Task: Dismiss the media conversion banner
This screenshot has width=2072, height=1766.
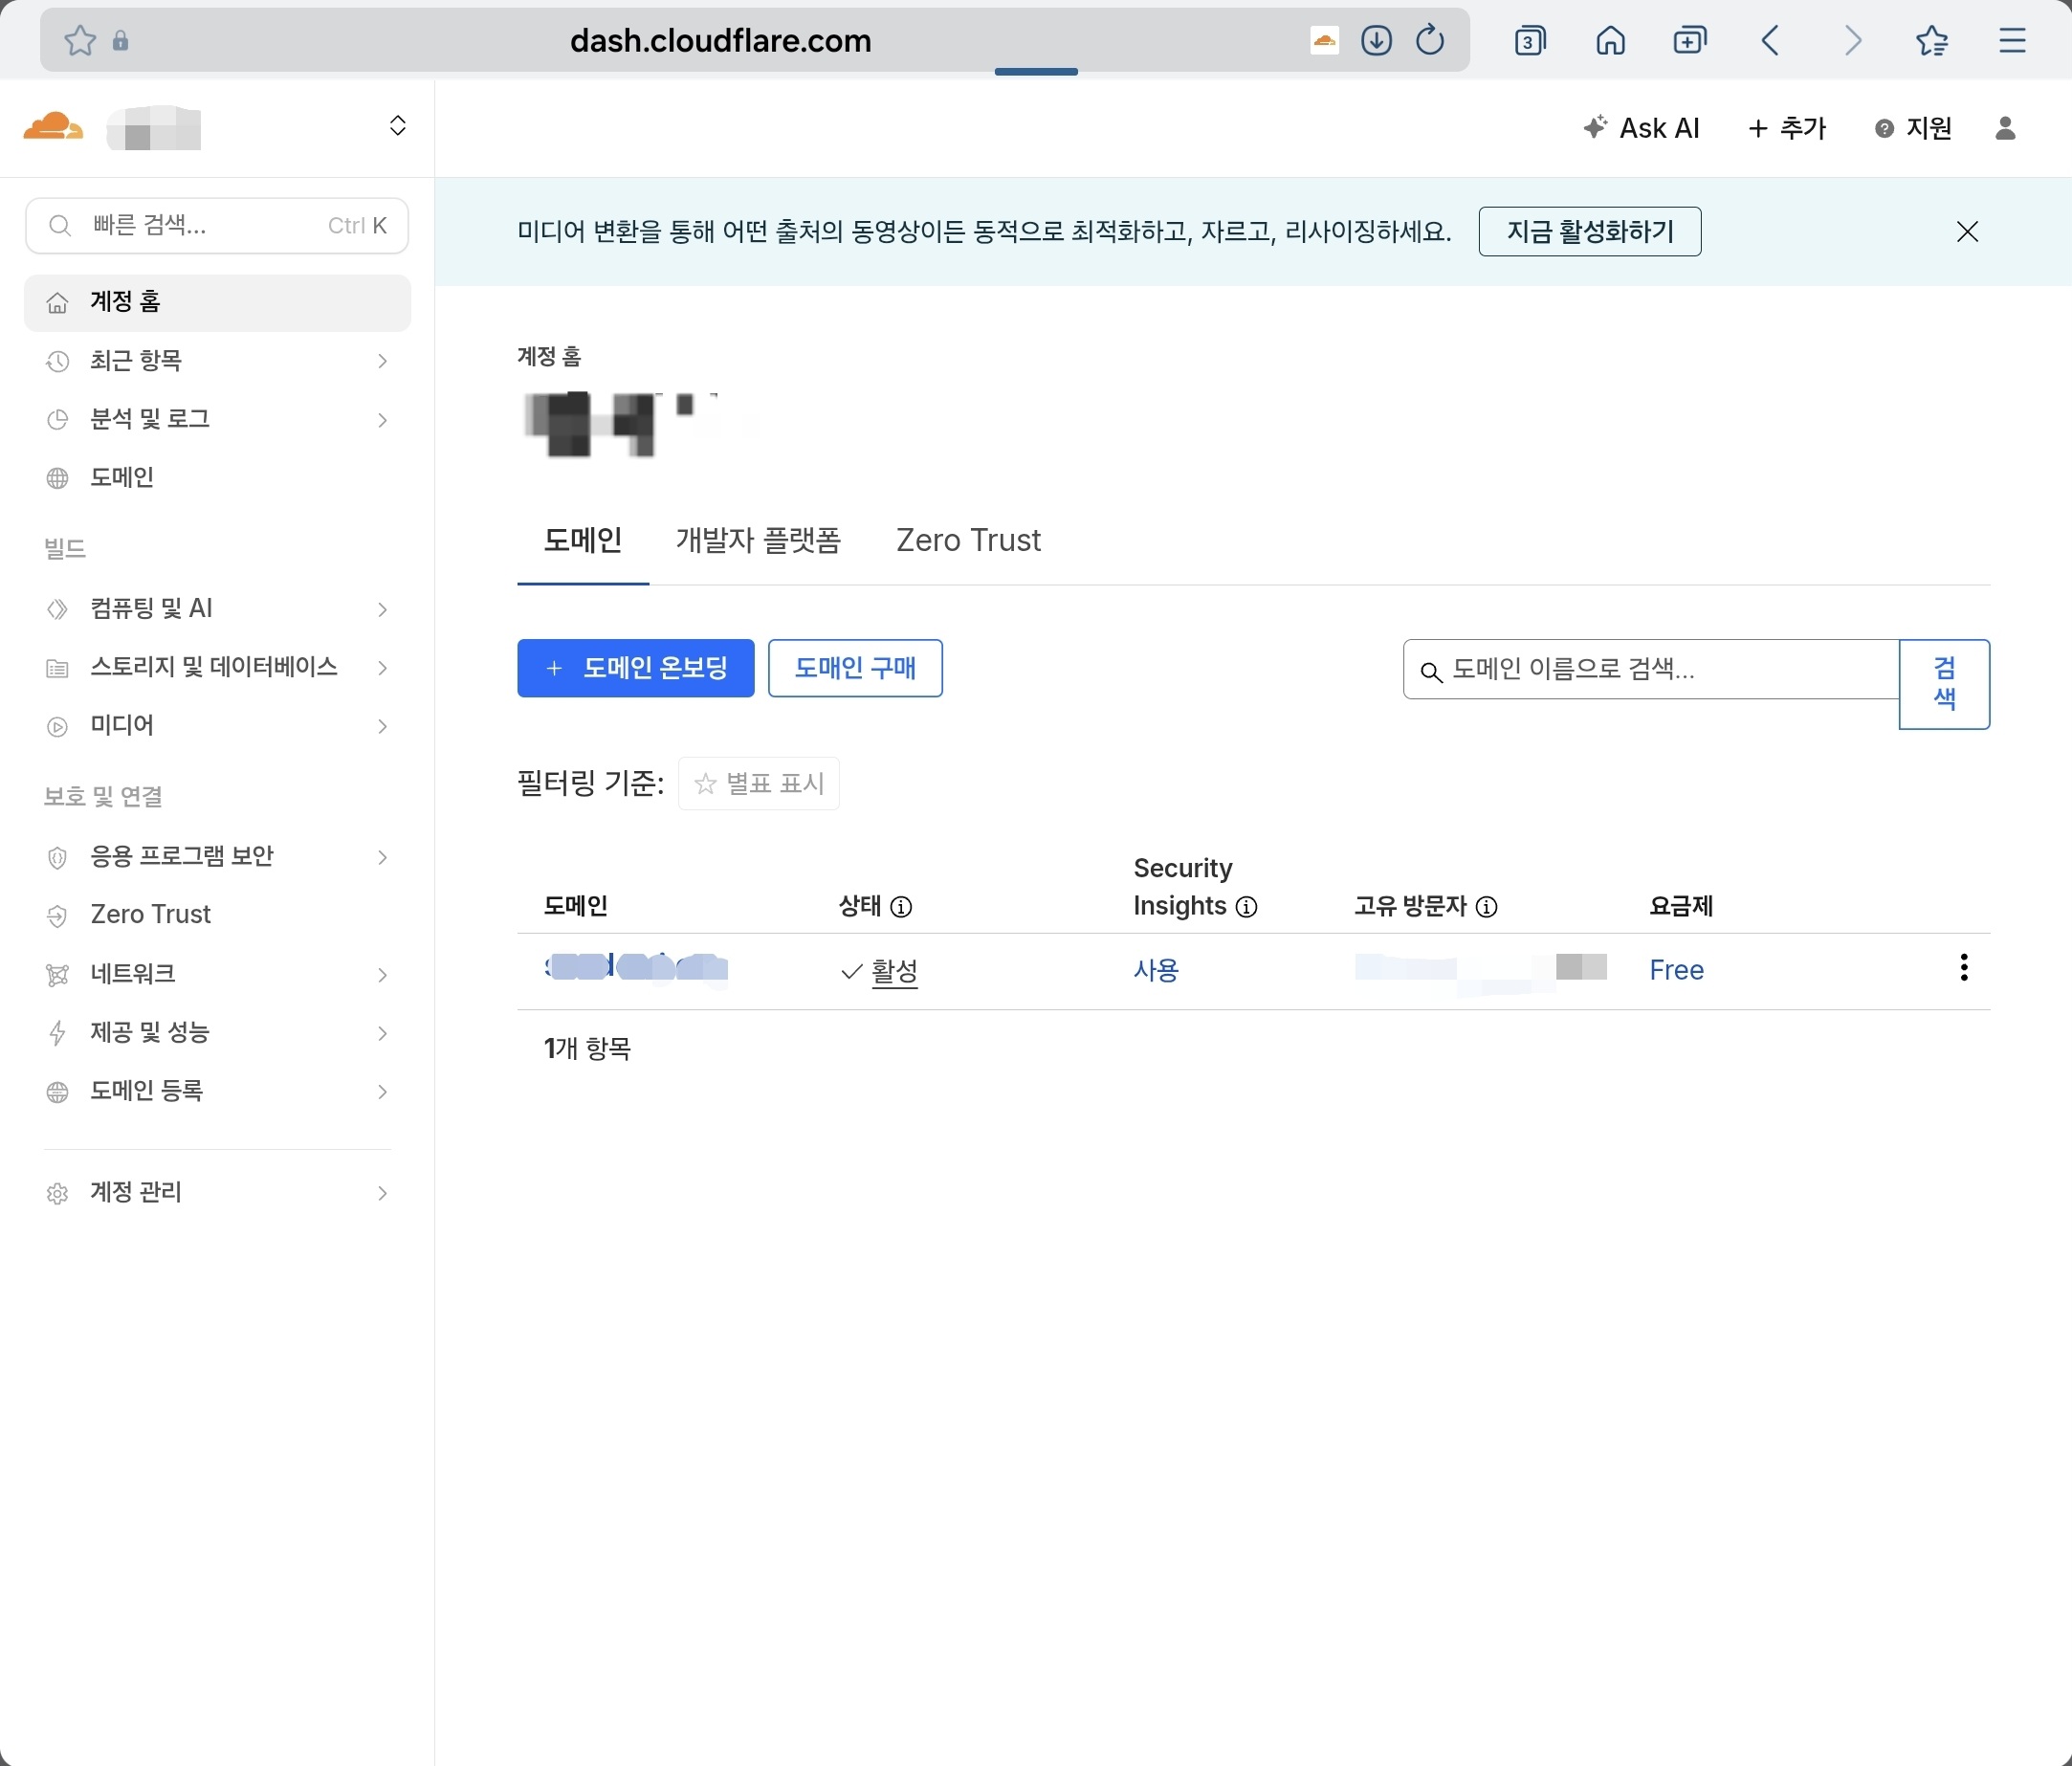Action: pos(1966,232)
